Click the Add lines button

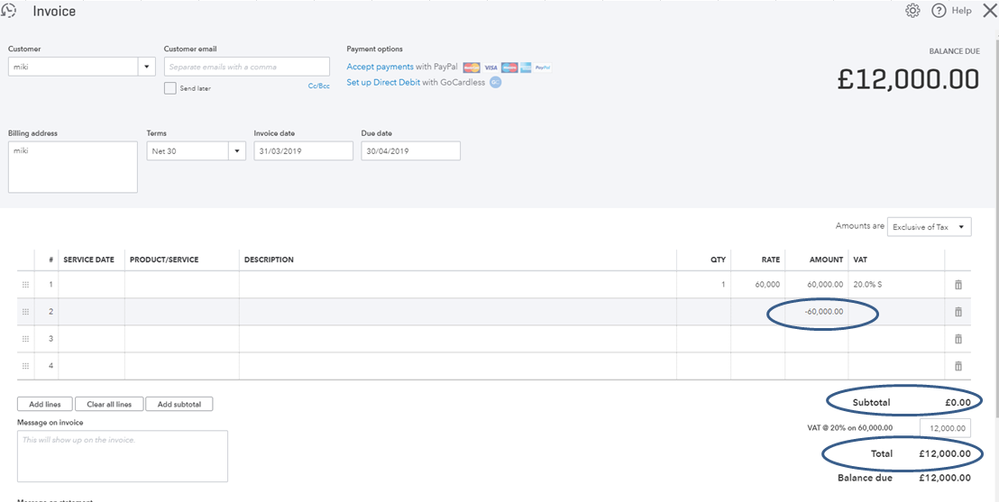[x=42, y=404]
